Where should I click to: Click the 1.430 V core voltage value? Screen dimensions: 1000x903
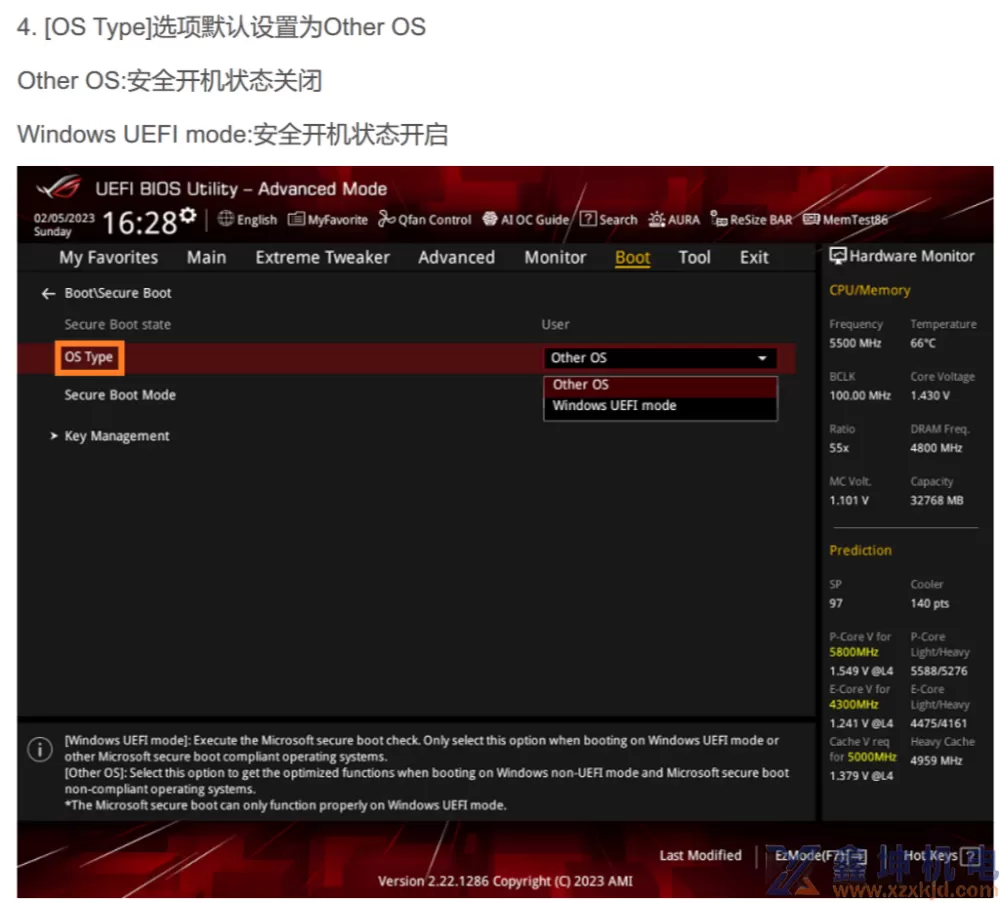point(930,396)
